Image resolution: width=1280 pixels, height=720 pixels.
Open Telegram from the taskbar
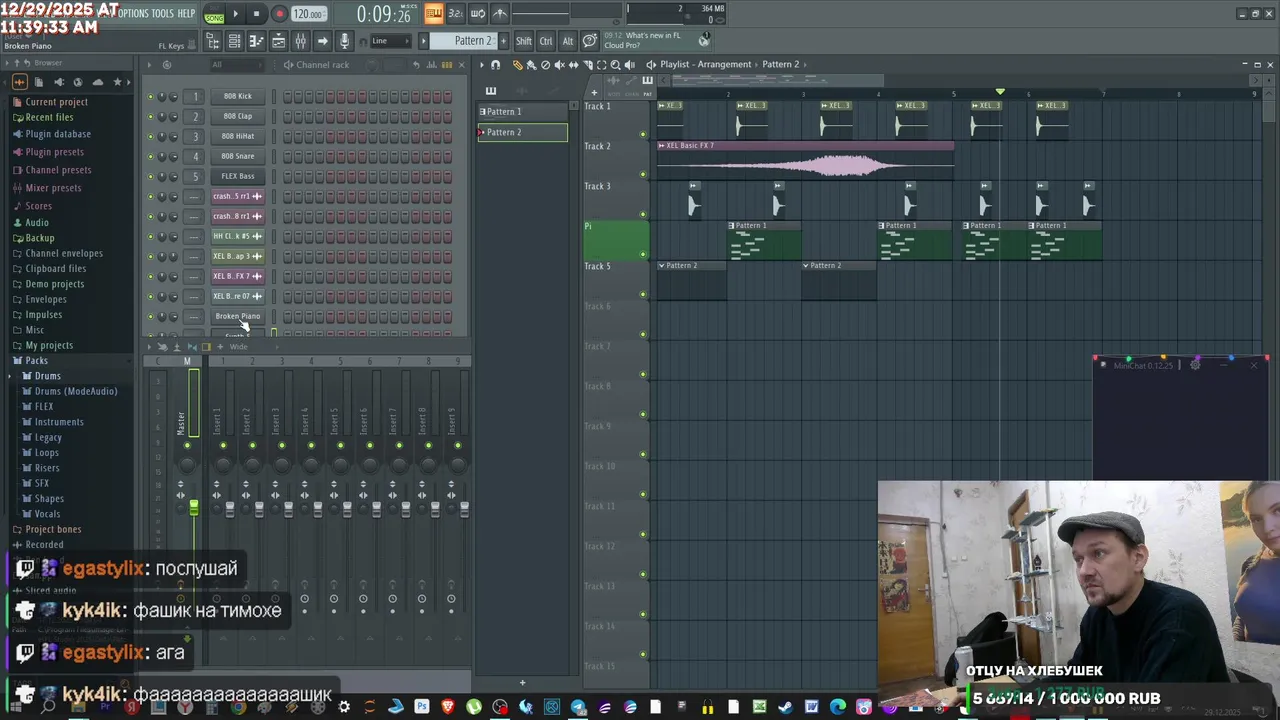coord(578,707)
